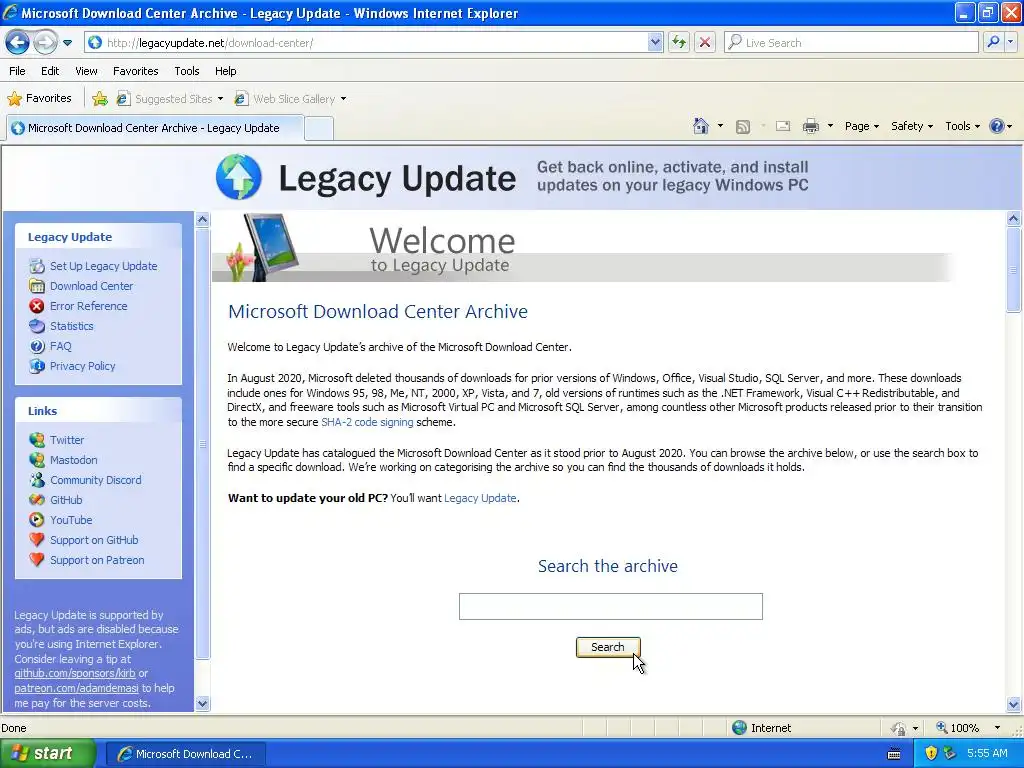Open the Edit menu
Screen dimensions: 1024x768
(50, 71)
